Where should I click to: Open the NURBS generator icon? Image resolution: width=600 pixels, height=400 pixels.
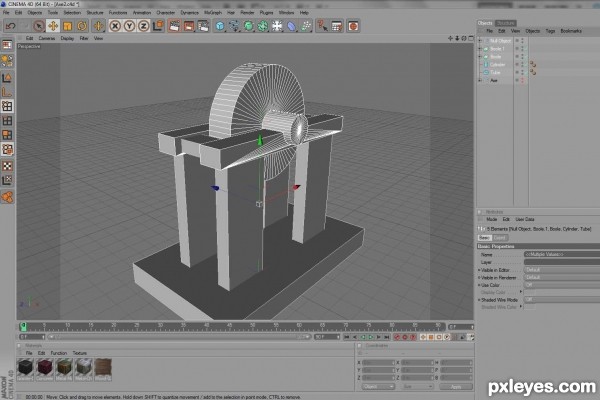click(x=249, y=26)
